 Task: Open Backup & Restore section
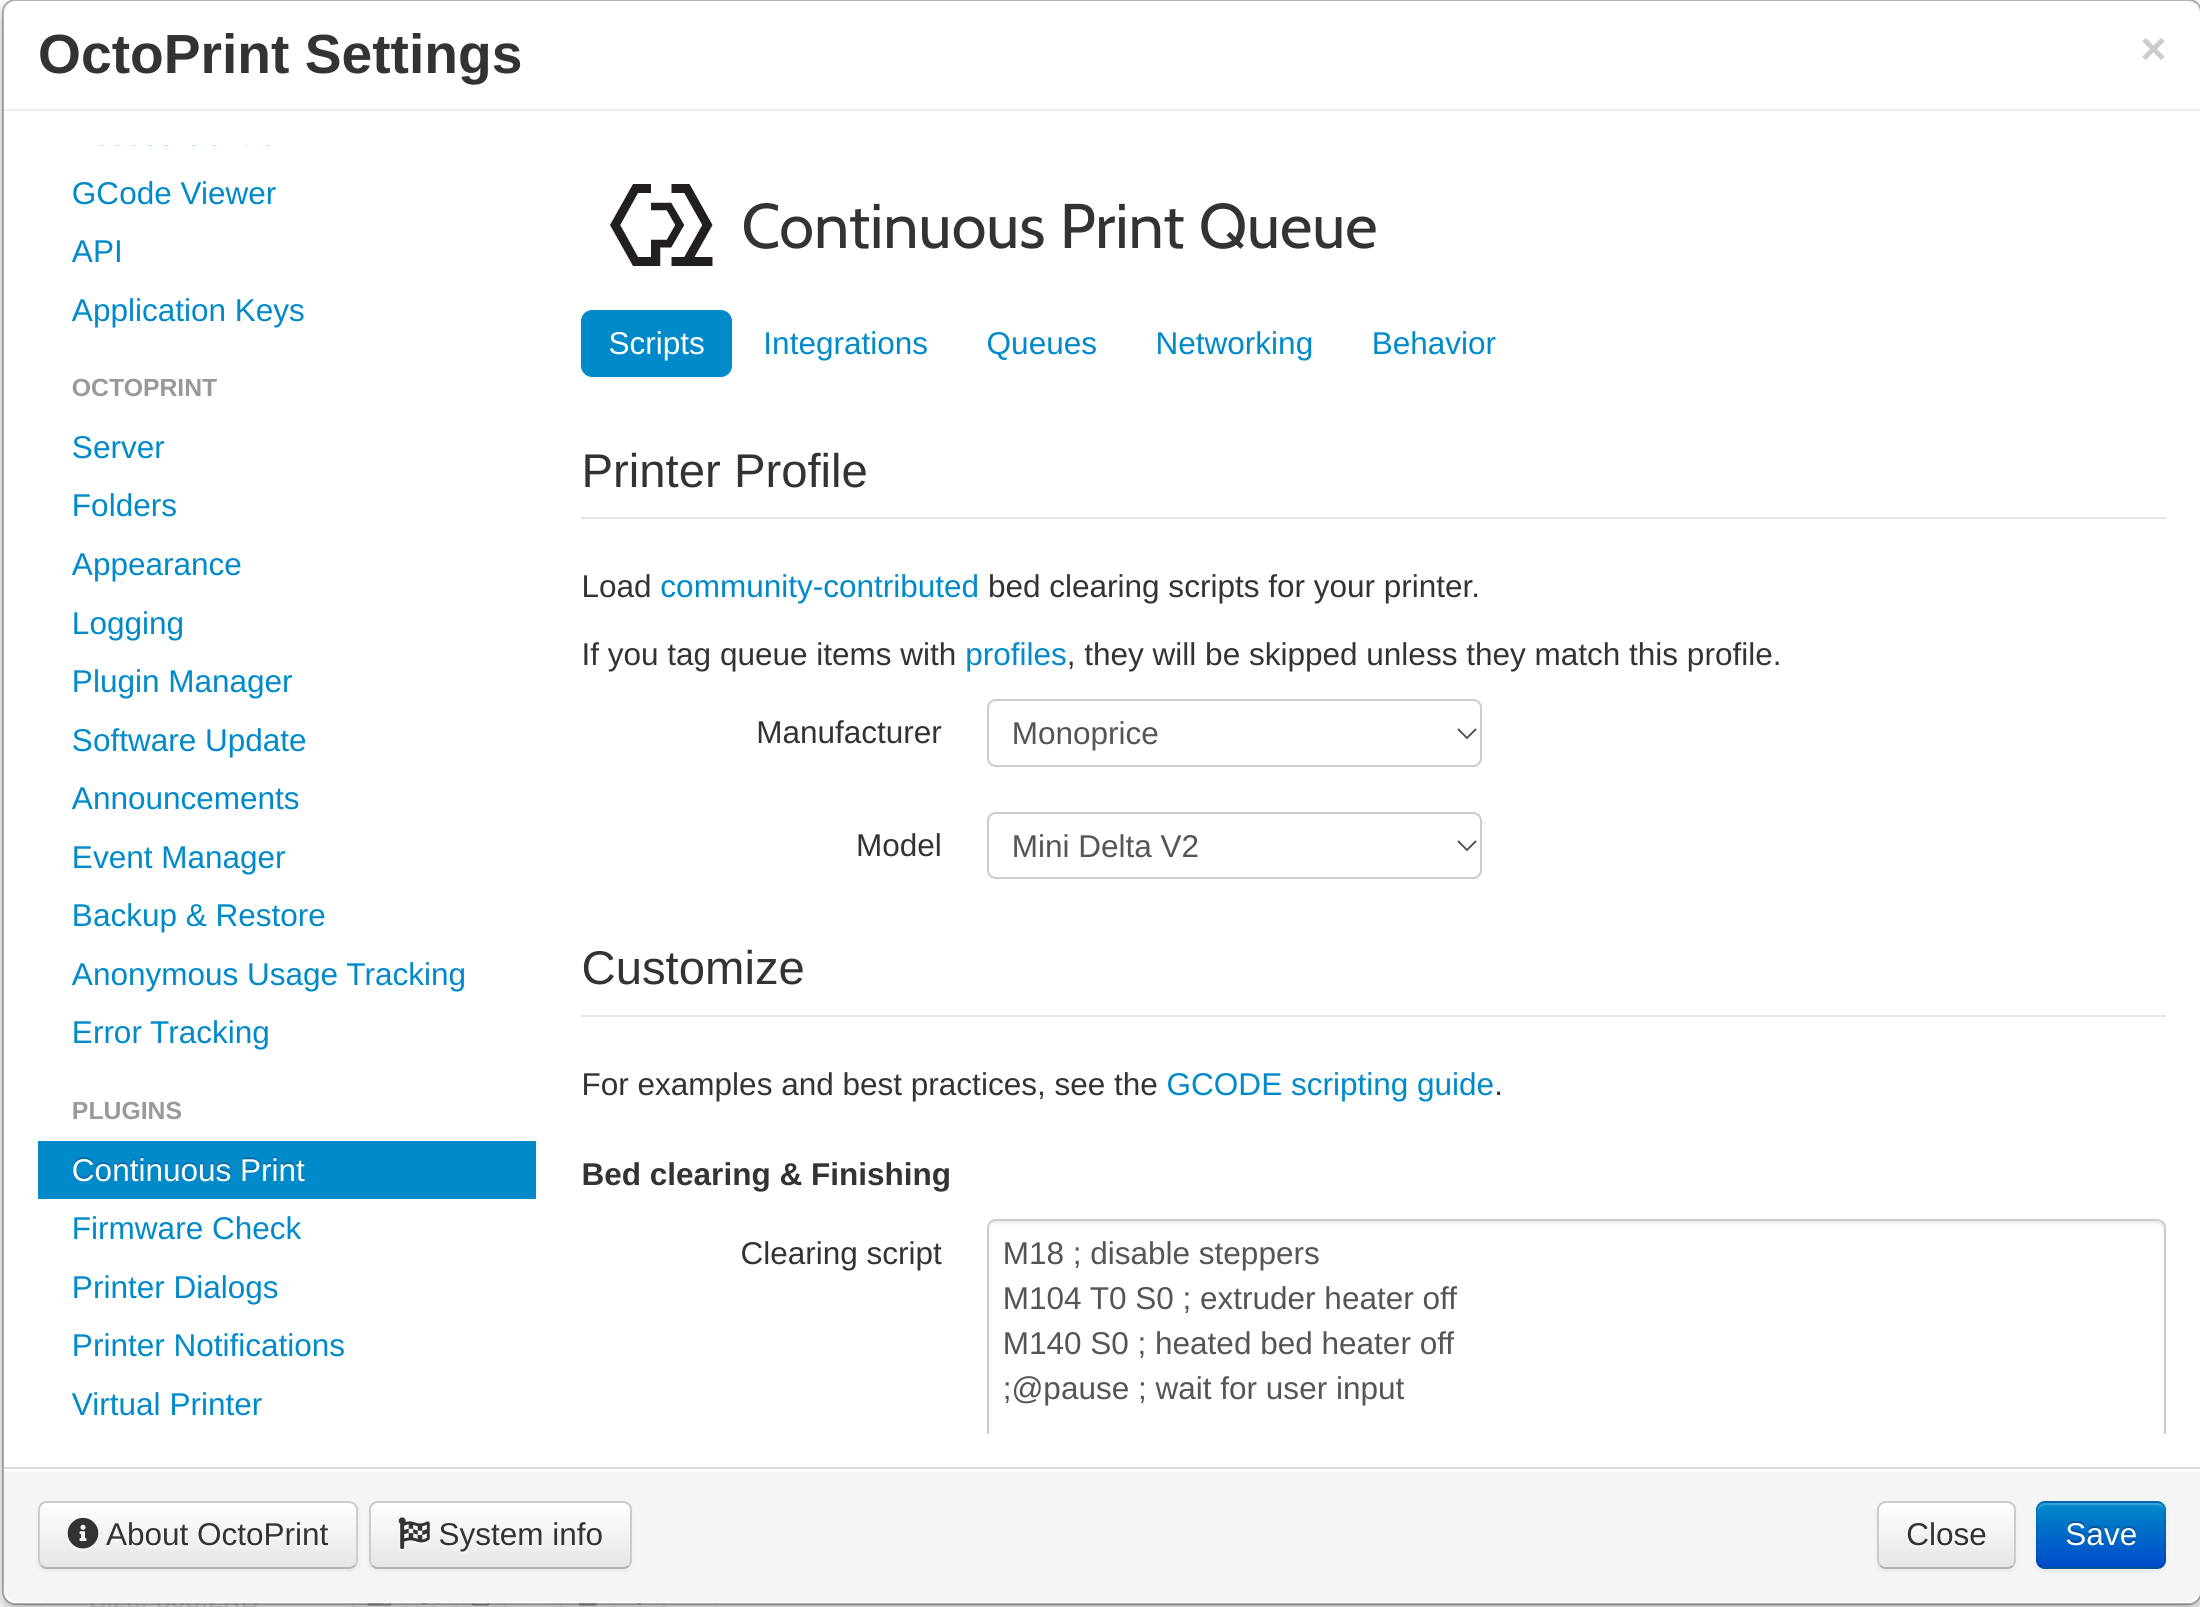(198, 915)
